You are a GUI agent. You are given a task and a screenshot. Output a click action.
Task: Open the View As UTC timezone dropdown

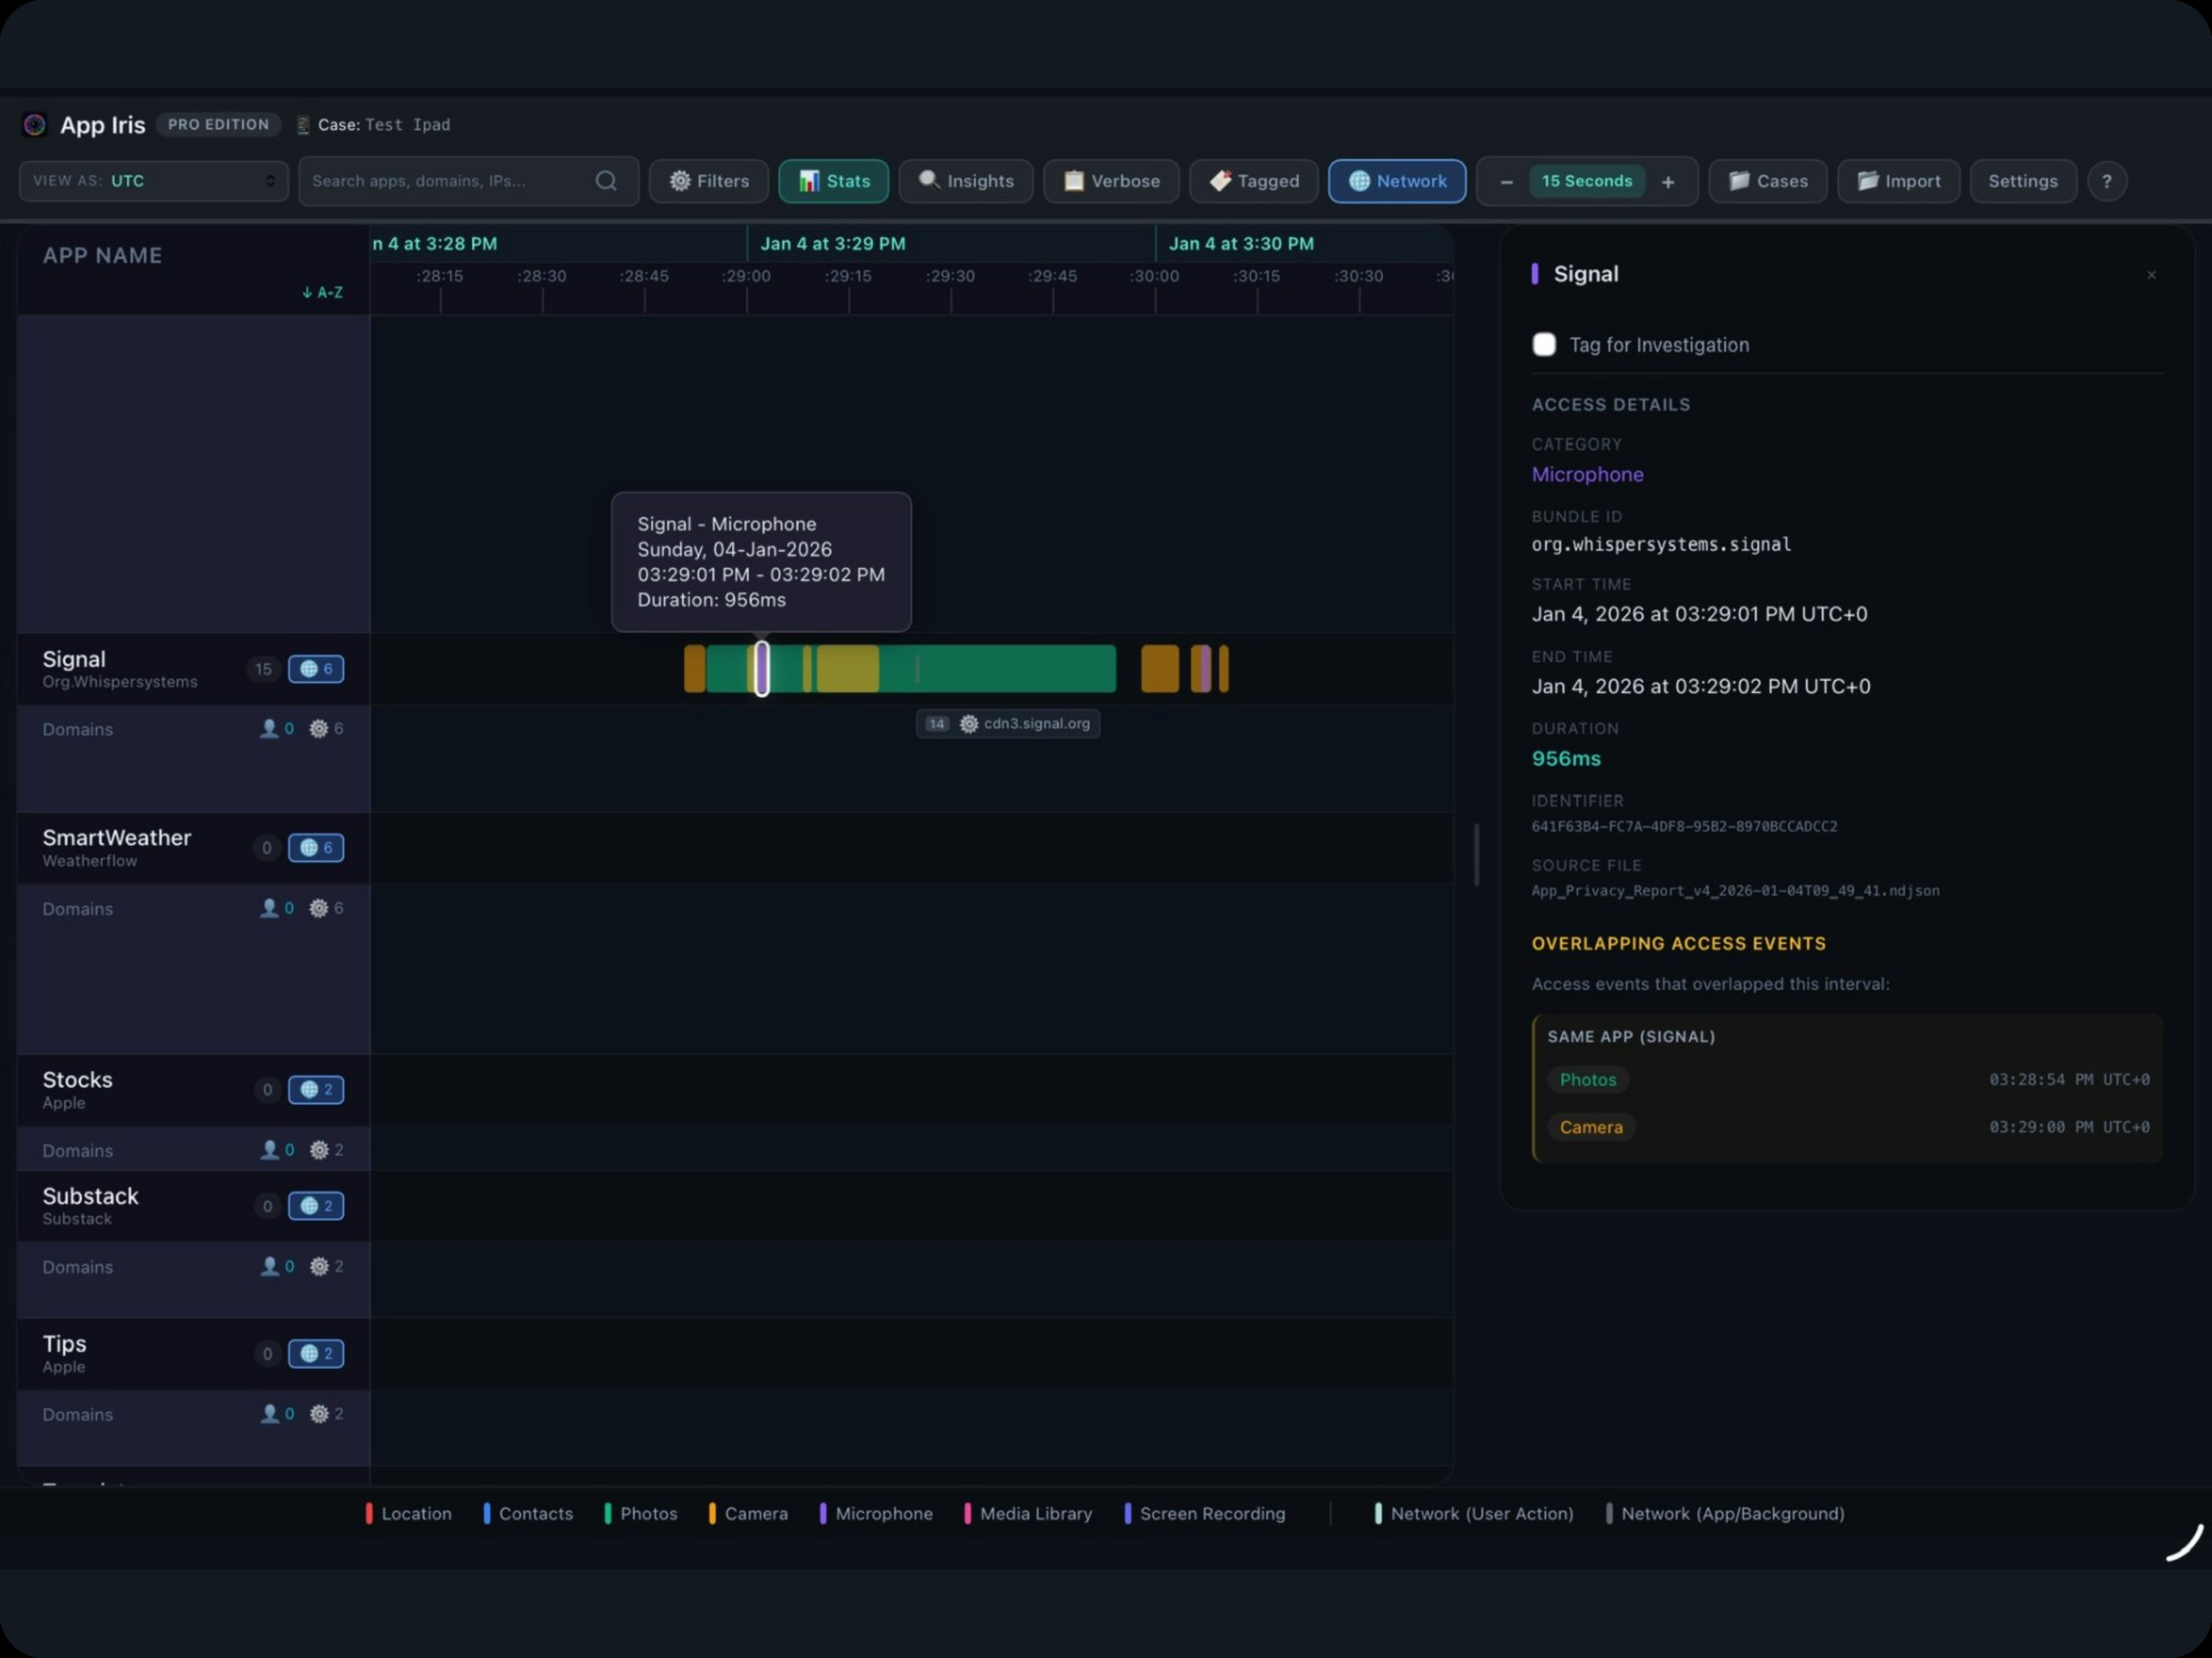point(154,181)
